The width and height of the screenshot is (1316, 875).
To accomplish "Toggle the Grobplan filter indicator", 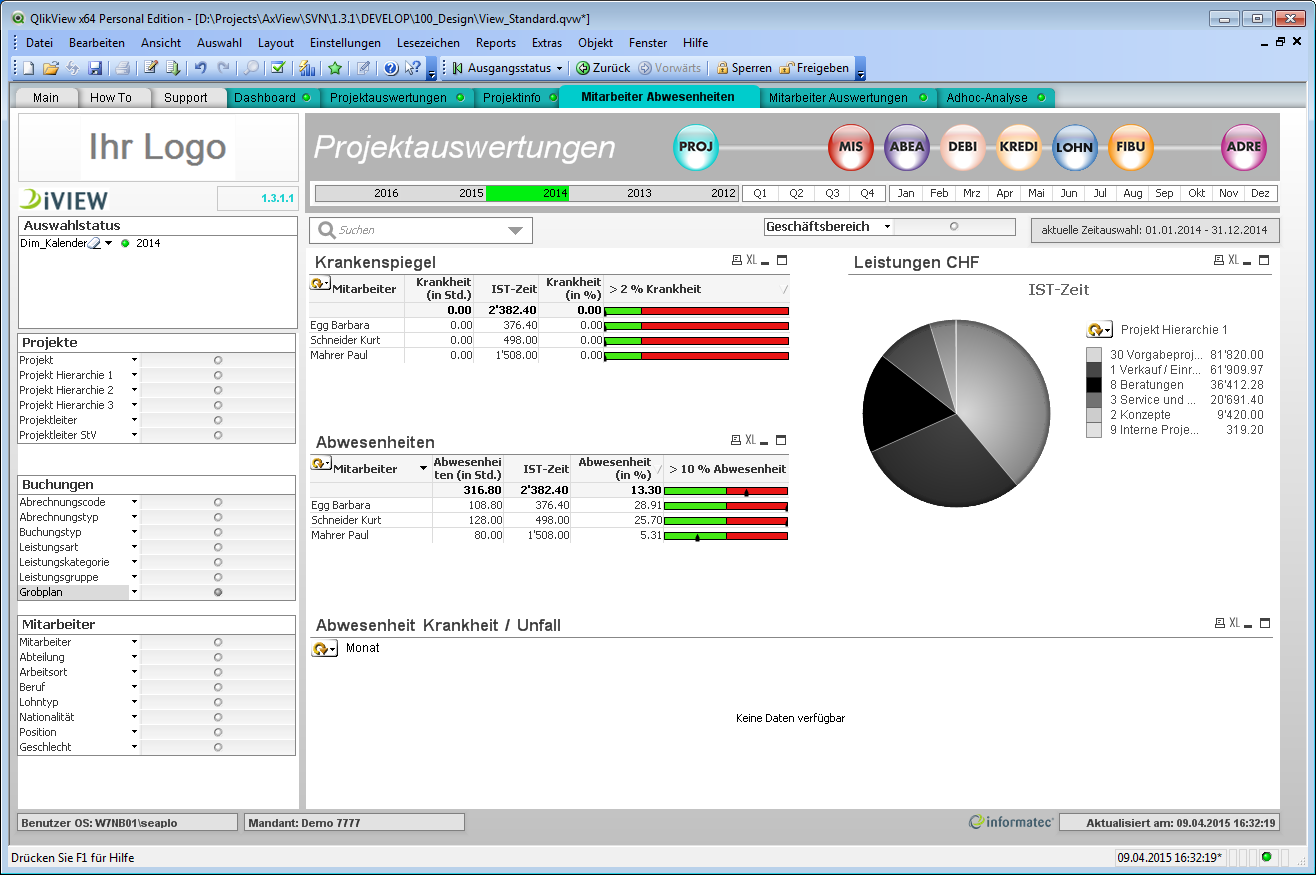I will (218, 592).
